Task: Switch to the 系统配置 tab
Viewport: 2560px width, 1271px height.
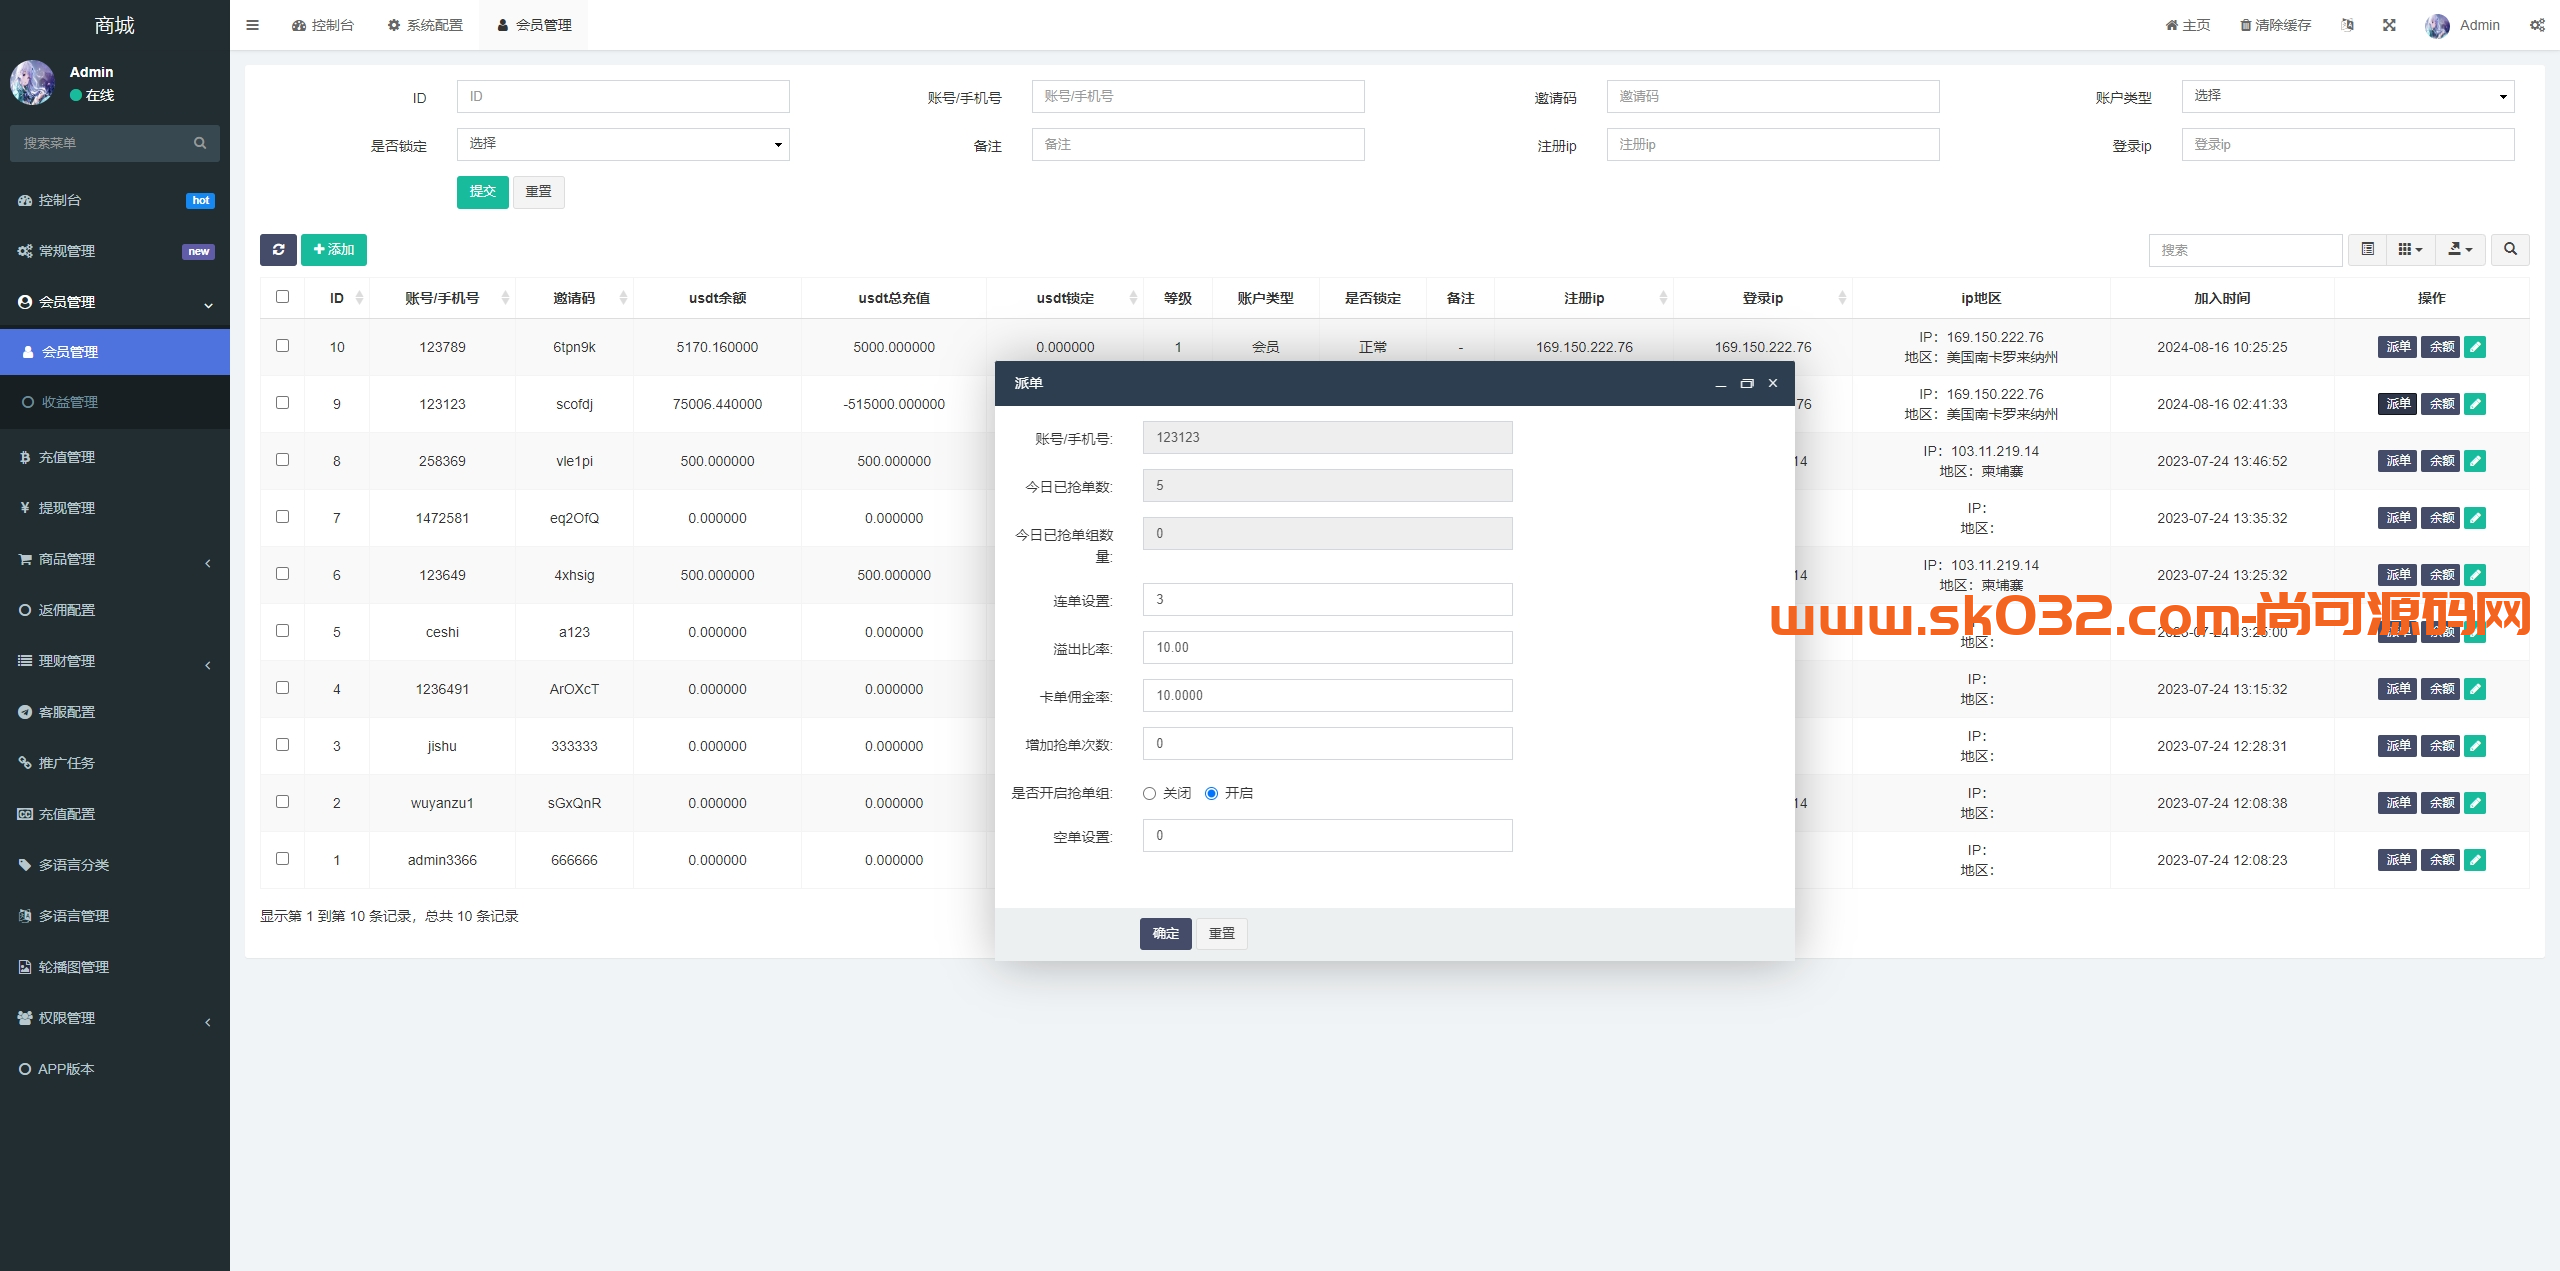Action: [x=425, y=25]
